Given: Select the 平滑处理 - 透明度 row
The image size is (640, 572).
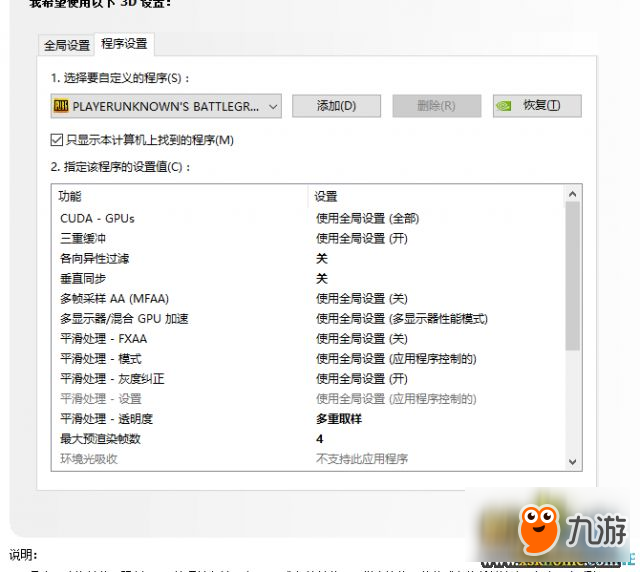Looking at the screenshot, I should [x=308, y=418].
